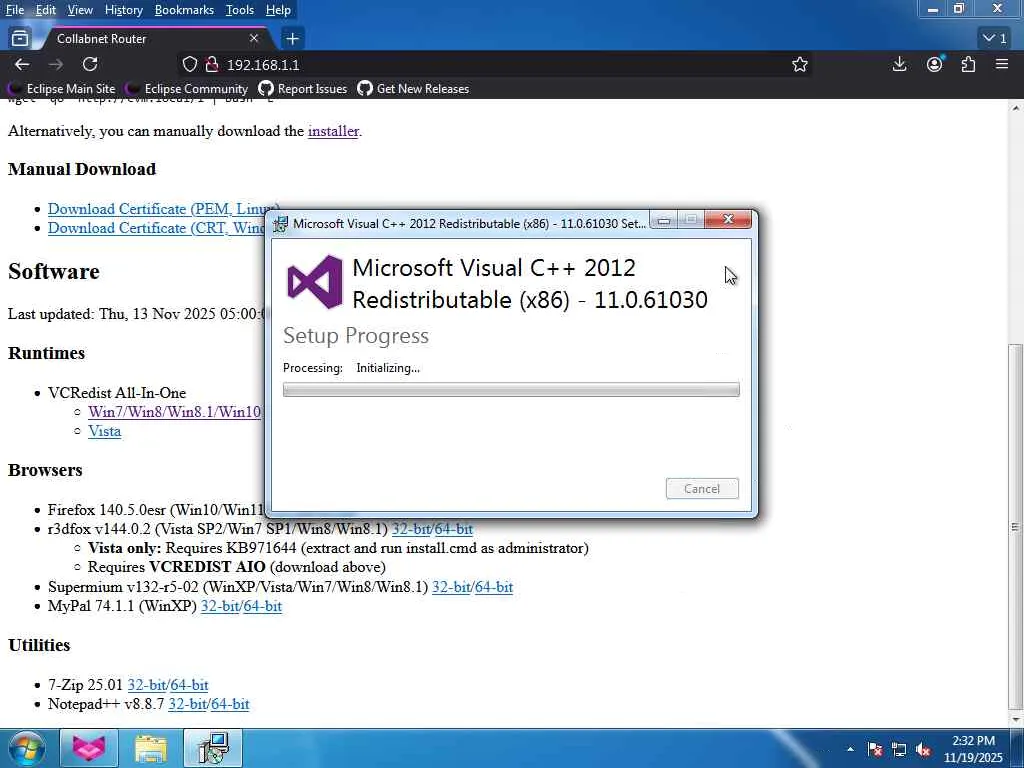The height and width of the screenshot is (768, 1024).
Task: Open the Tools menu
Action: tap(240, 10)
